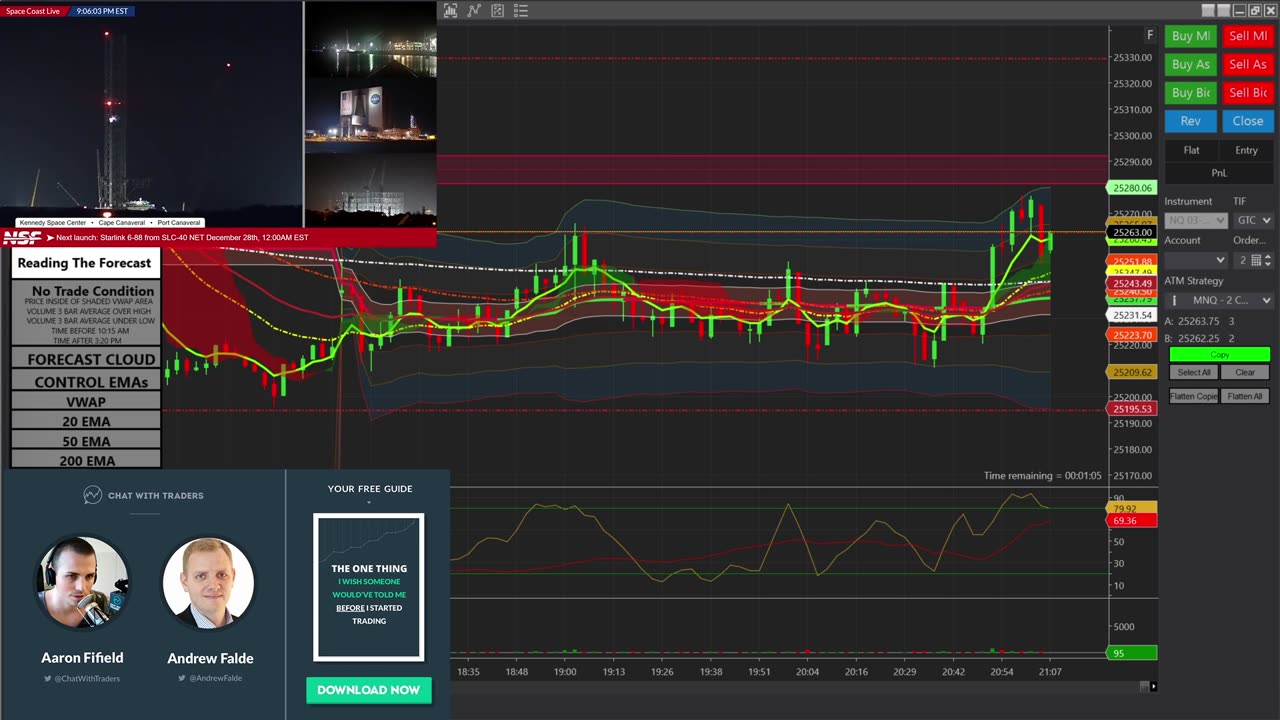Click the VWAP legend row
The width and height of the screenshot is (1280, 720).
click(86, 401)
